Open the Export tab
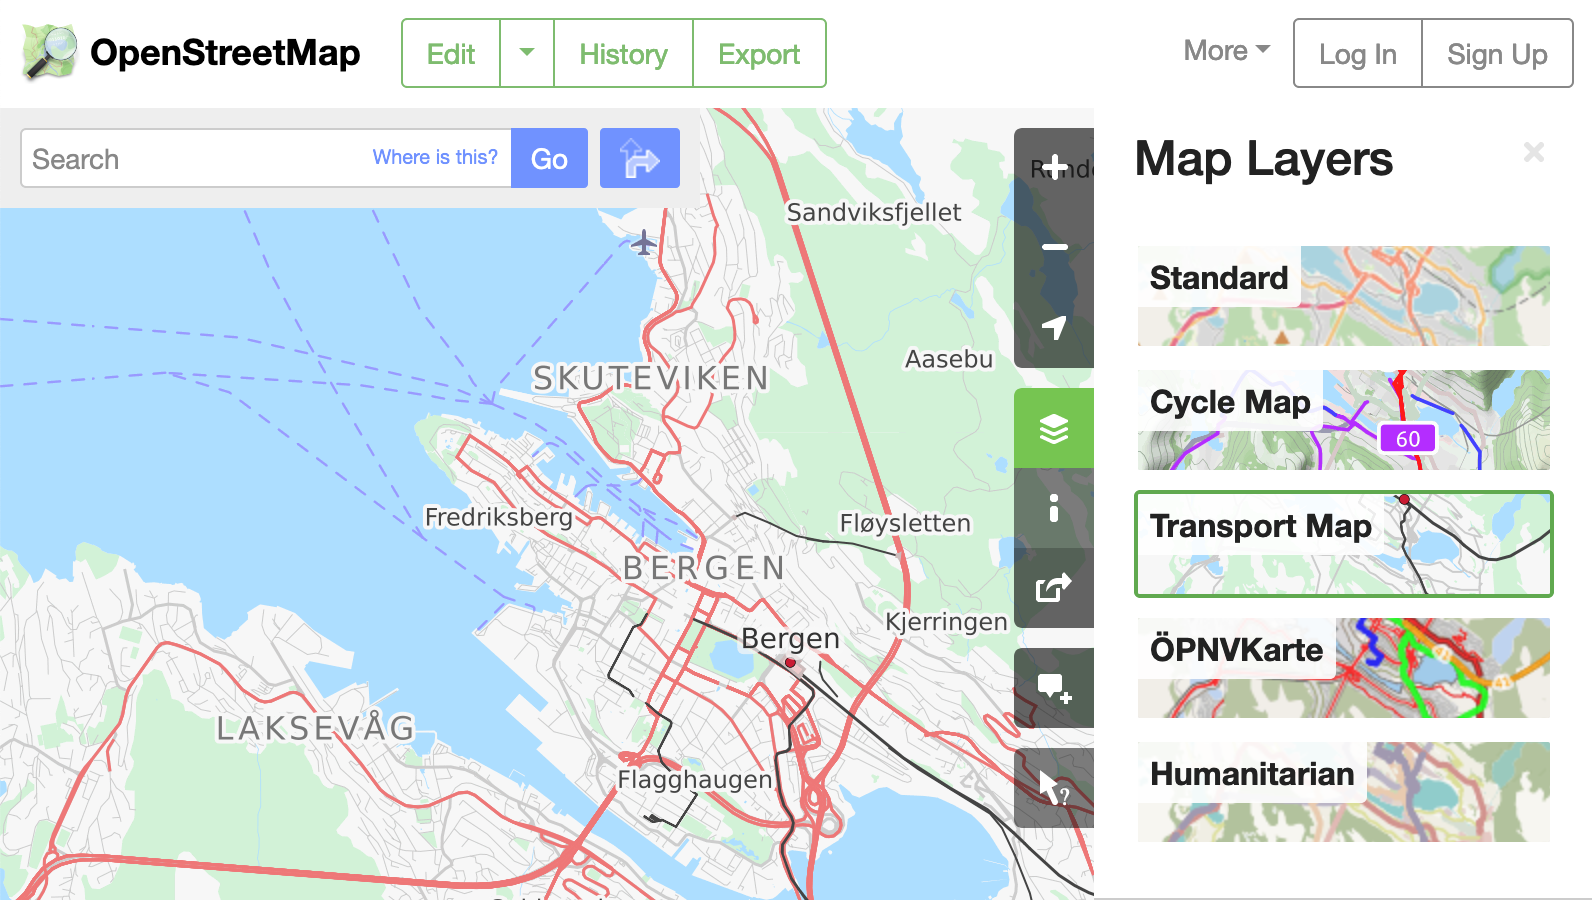This screenshot has height=900, width=1592. [x=759, y=53]
